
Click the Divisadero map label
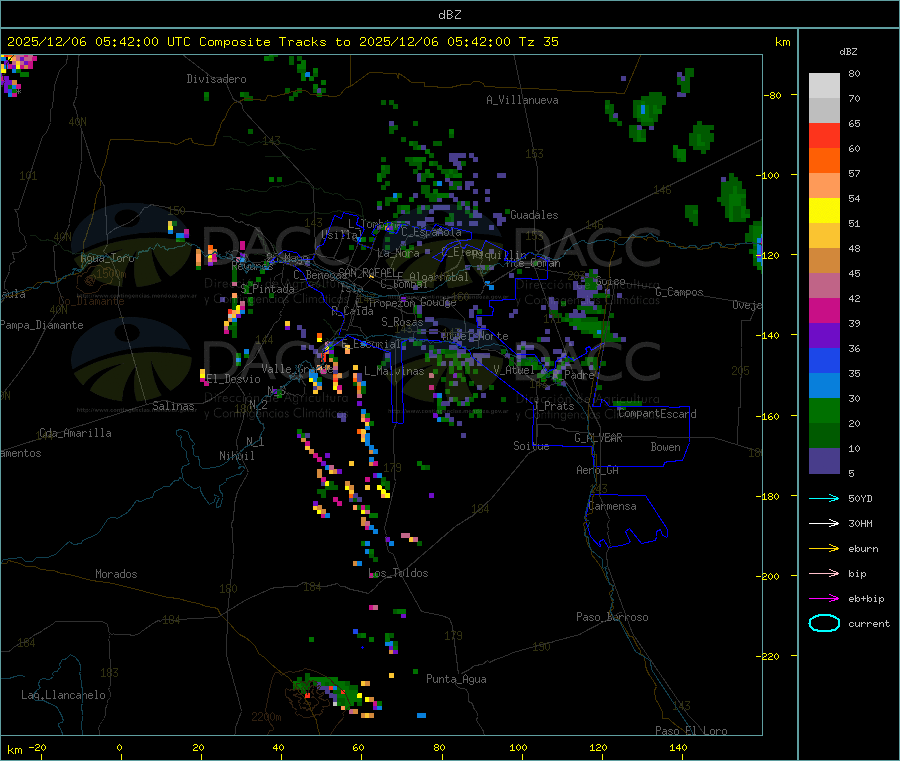[216, 79]
